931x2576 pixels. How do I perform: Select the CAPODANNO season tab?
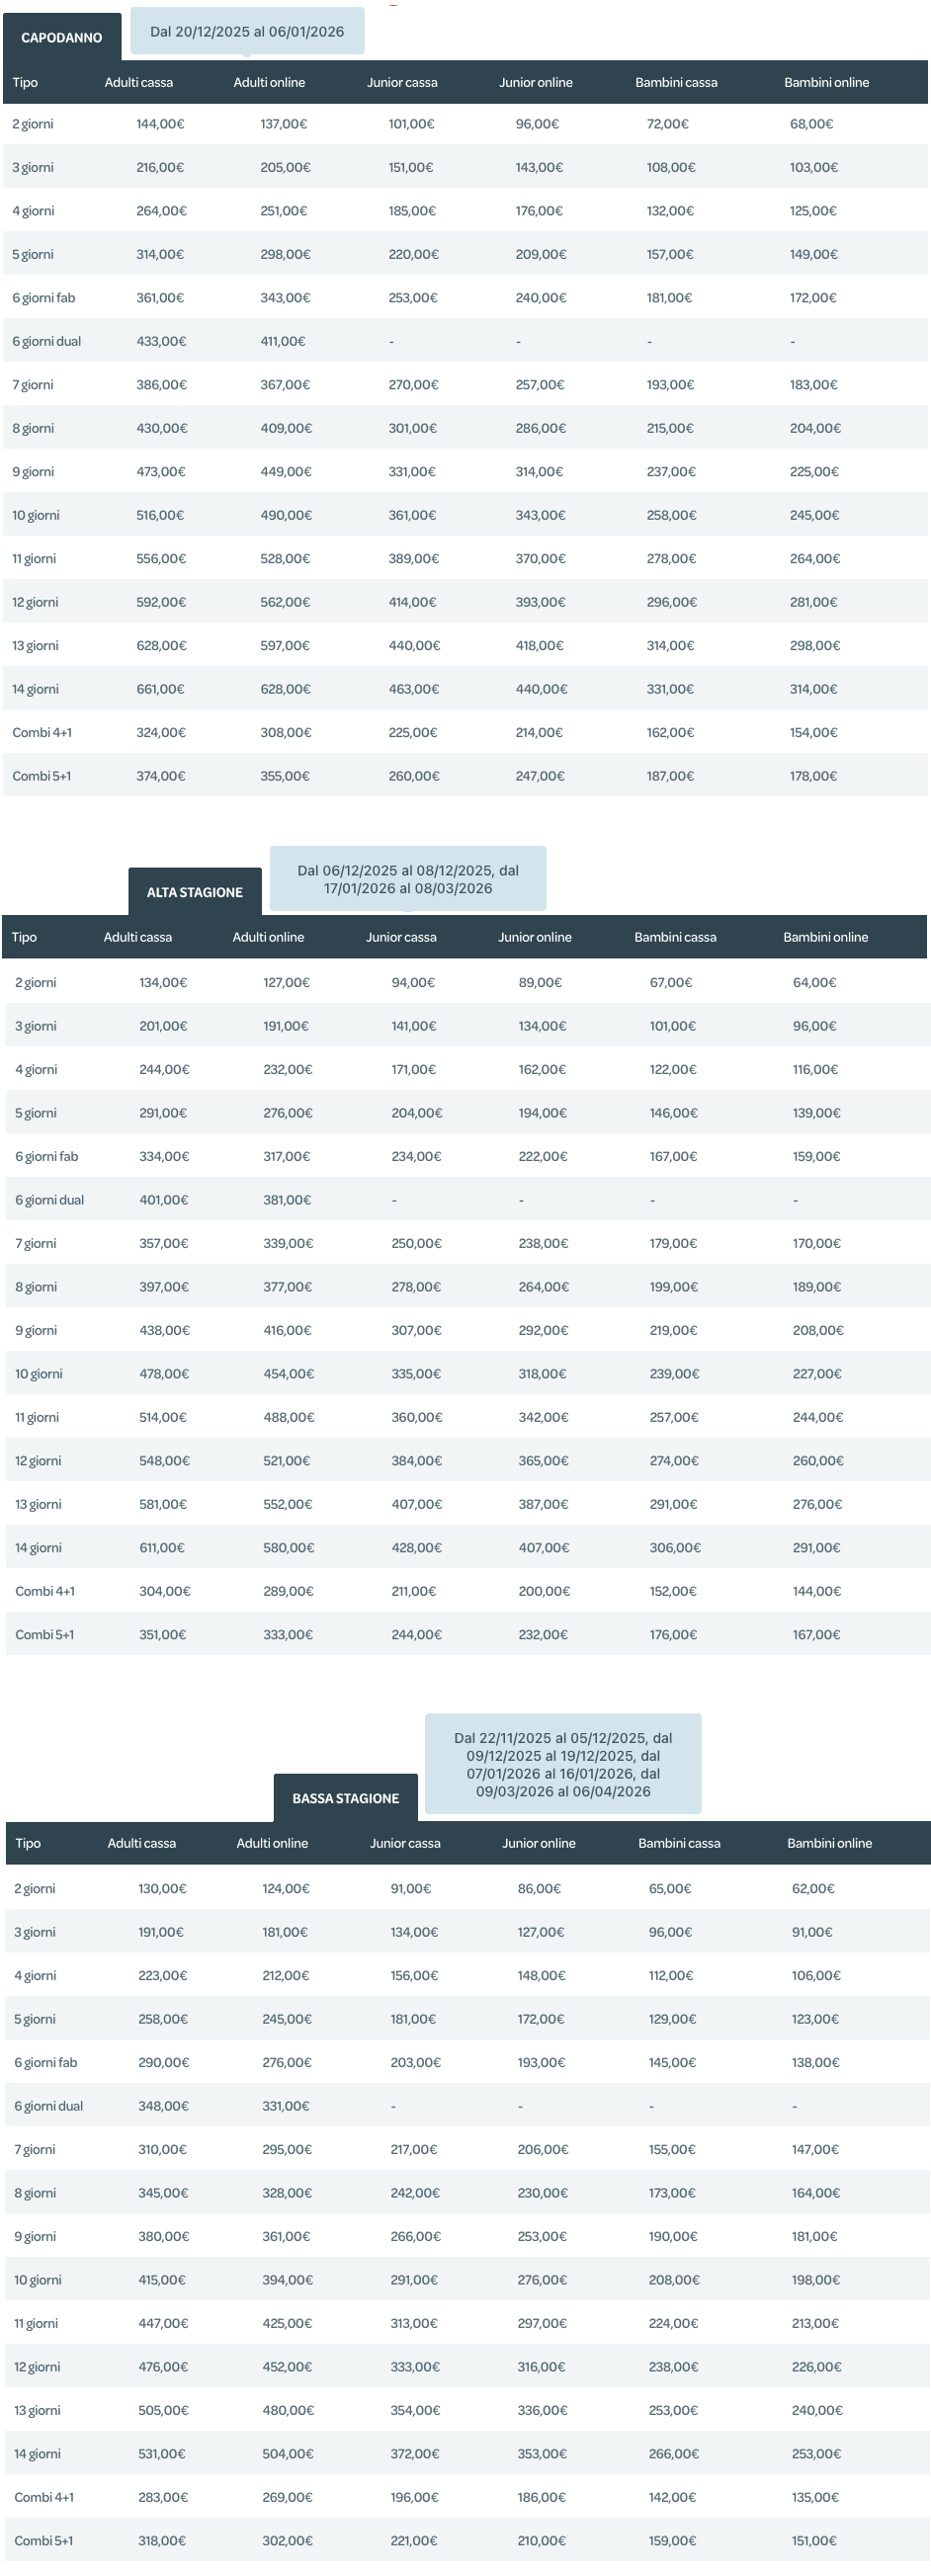(x=62, y=38)
